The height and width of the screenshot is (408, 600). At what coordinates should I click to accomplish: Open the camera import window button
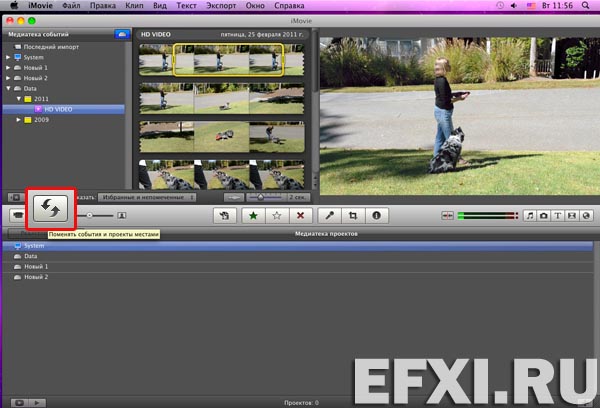tap(17, 215)
